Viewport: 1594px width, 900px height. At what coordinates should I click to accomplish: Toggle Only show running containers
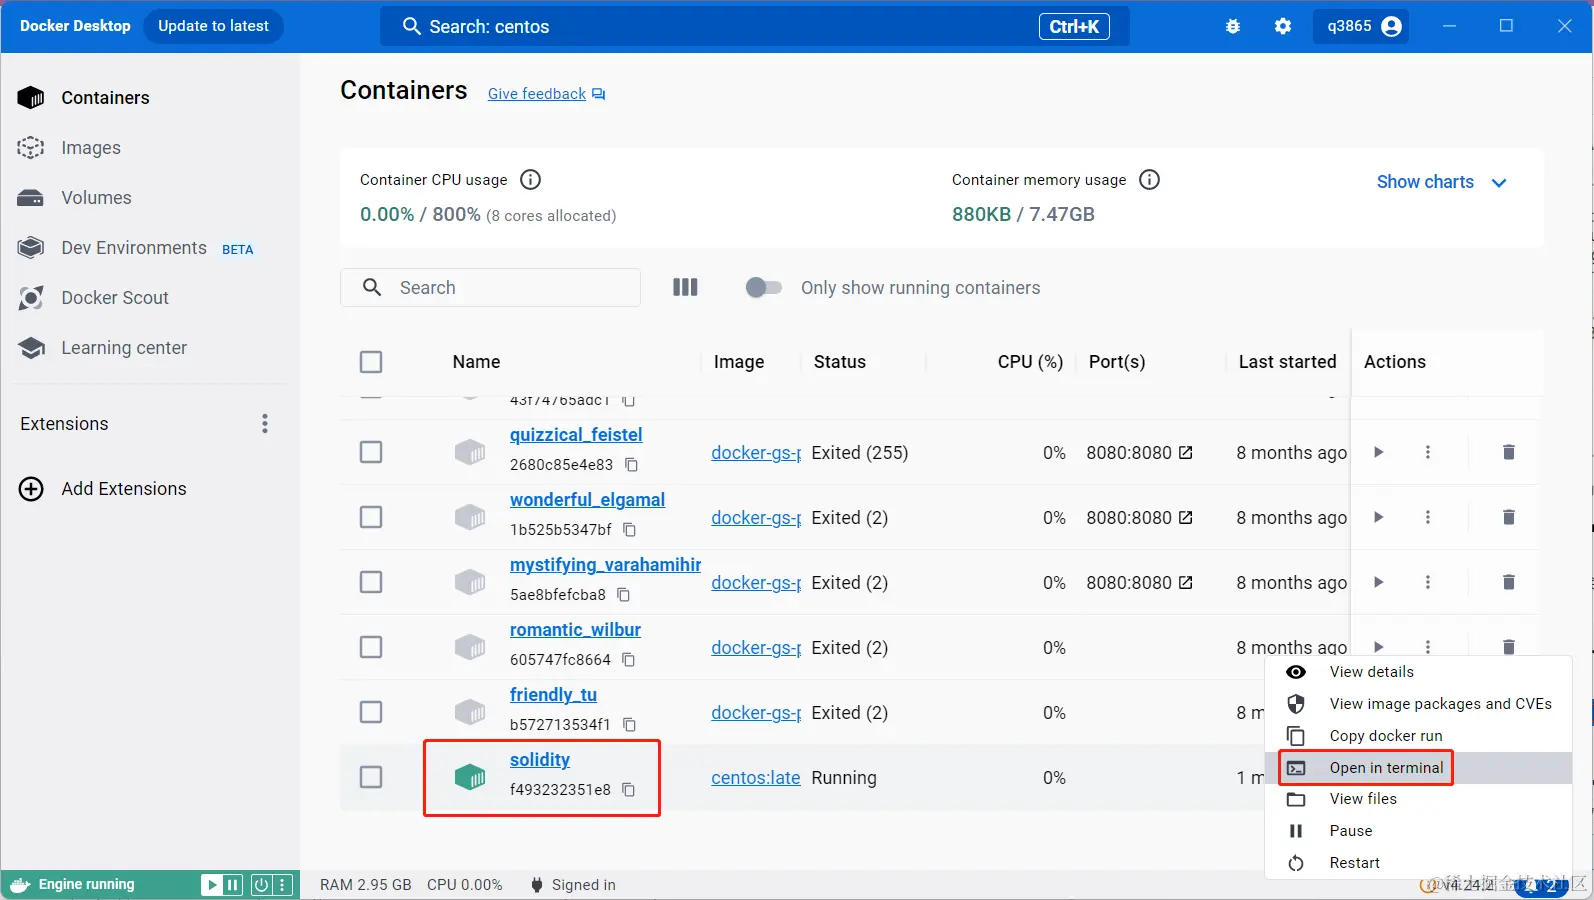tap(764, 288)
